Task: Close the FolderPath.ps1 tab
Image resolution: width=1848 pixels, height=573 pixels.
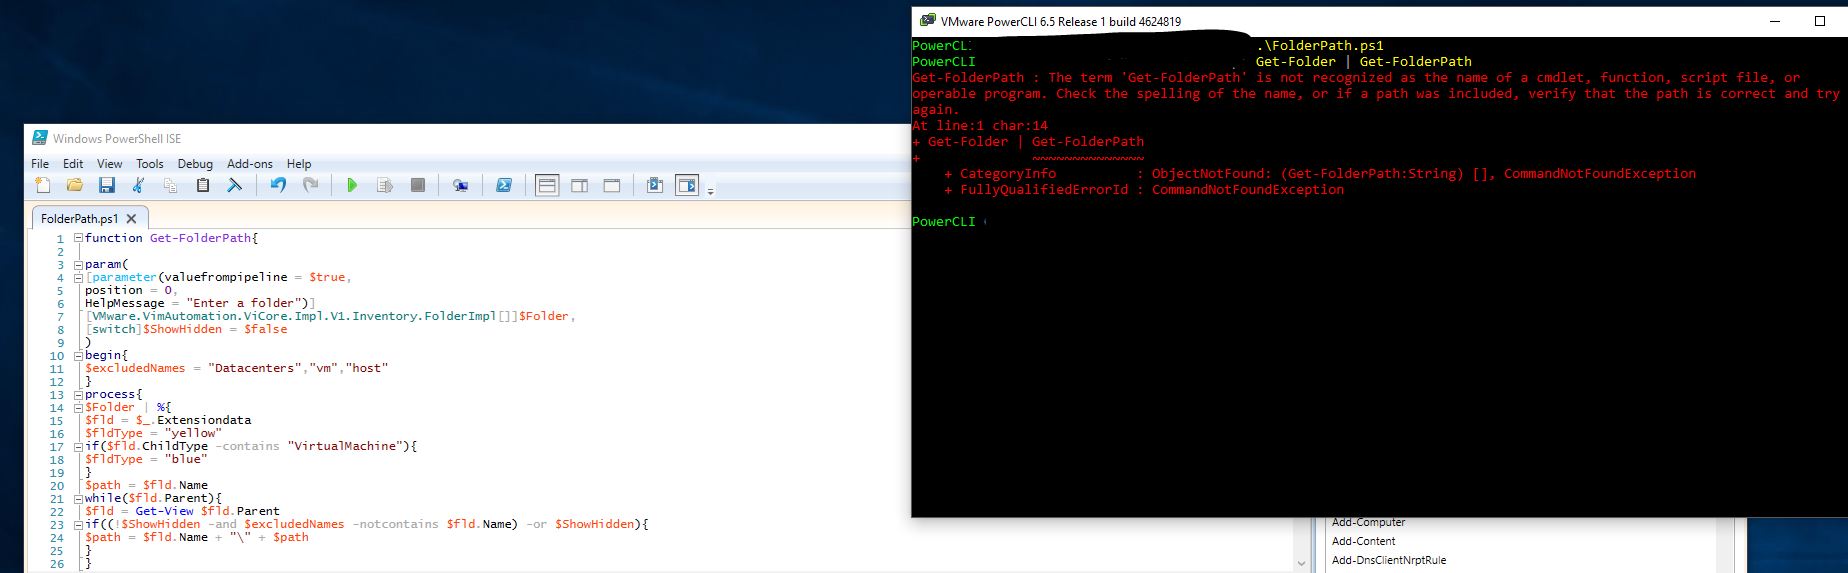Action: pyautogui.click(x=131, y=218)
